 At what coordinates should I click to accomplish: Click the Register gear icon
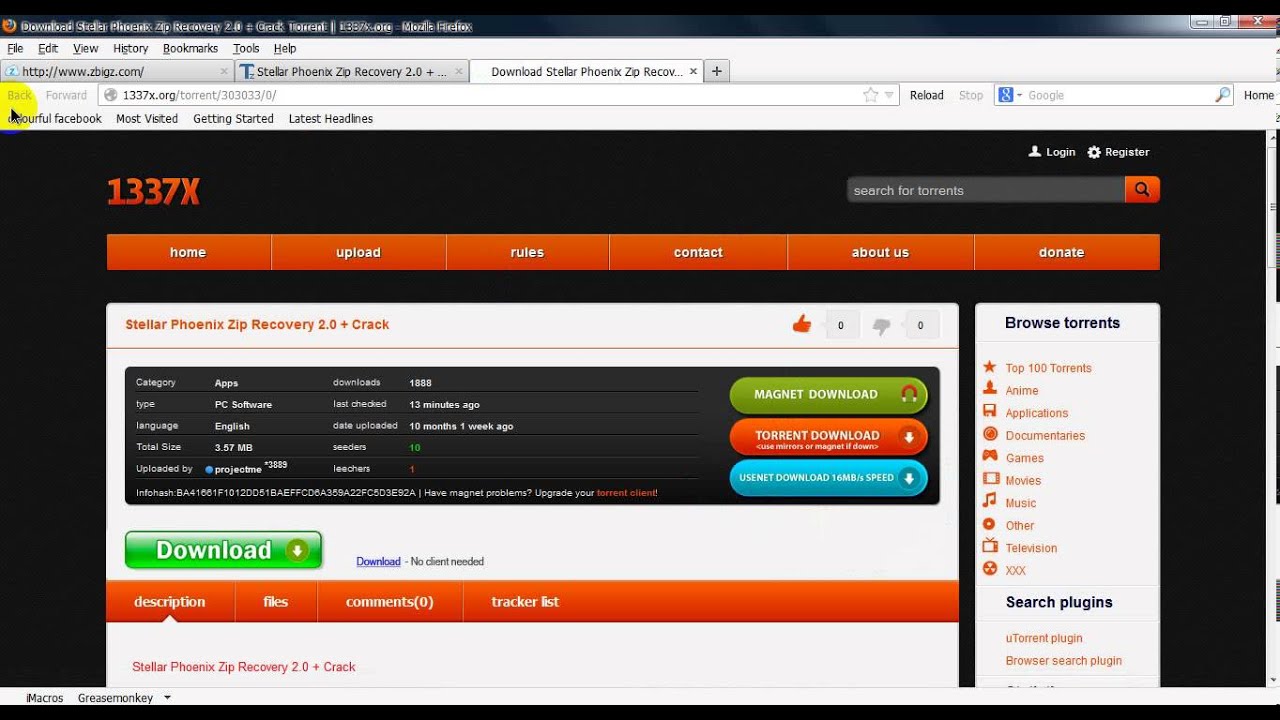click(1094, 152)
